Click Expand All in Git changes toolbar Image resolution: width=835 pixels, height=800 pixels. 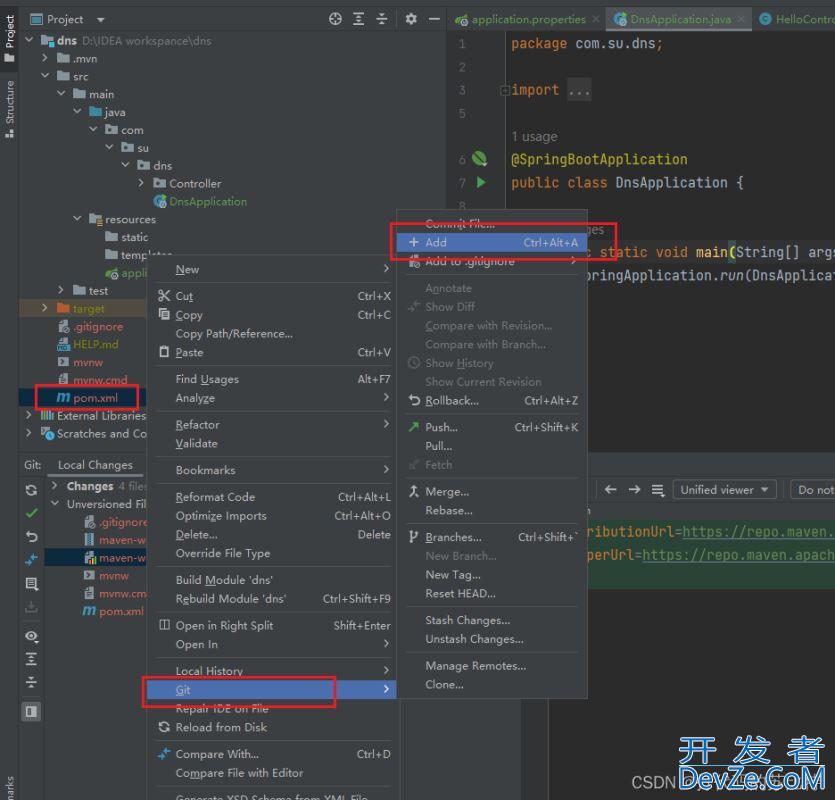(x=31, y=659)
